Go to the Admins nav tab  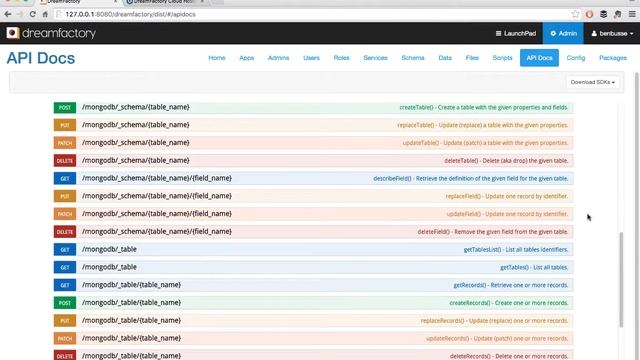pyautogui.click(x=278, y=58)
